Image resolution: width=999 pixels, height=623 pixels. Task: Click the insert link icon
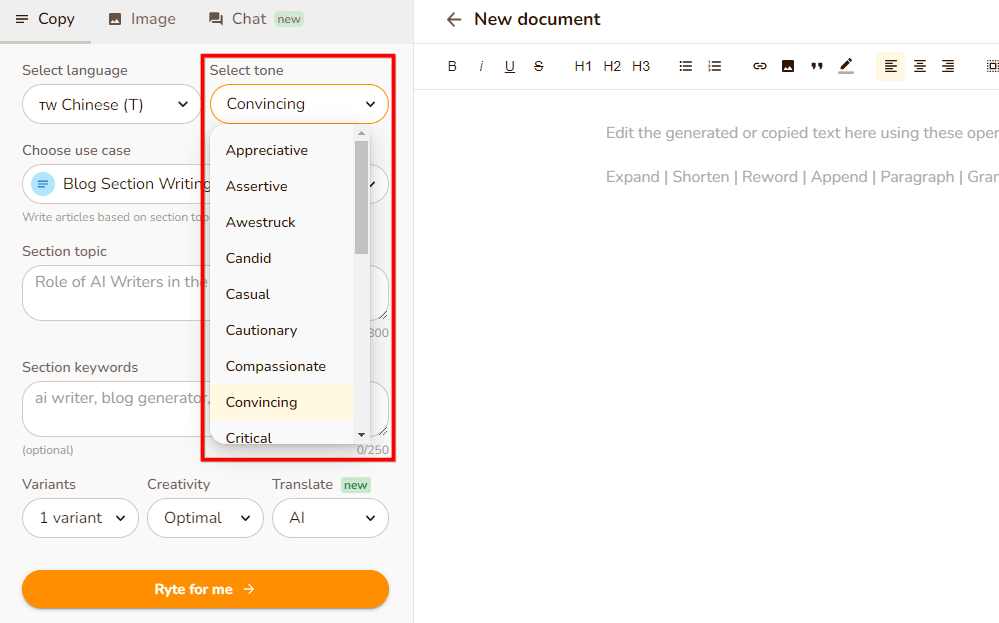760,66
